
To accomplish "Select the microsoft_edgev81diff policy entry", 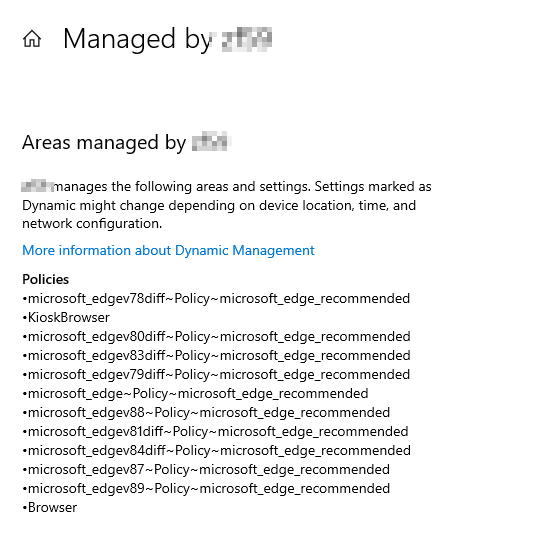I will coord(215,432).
